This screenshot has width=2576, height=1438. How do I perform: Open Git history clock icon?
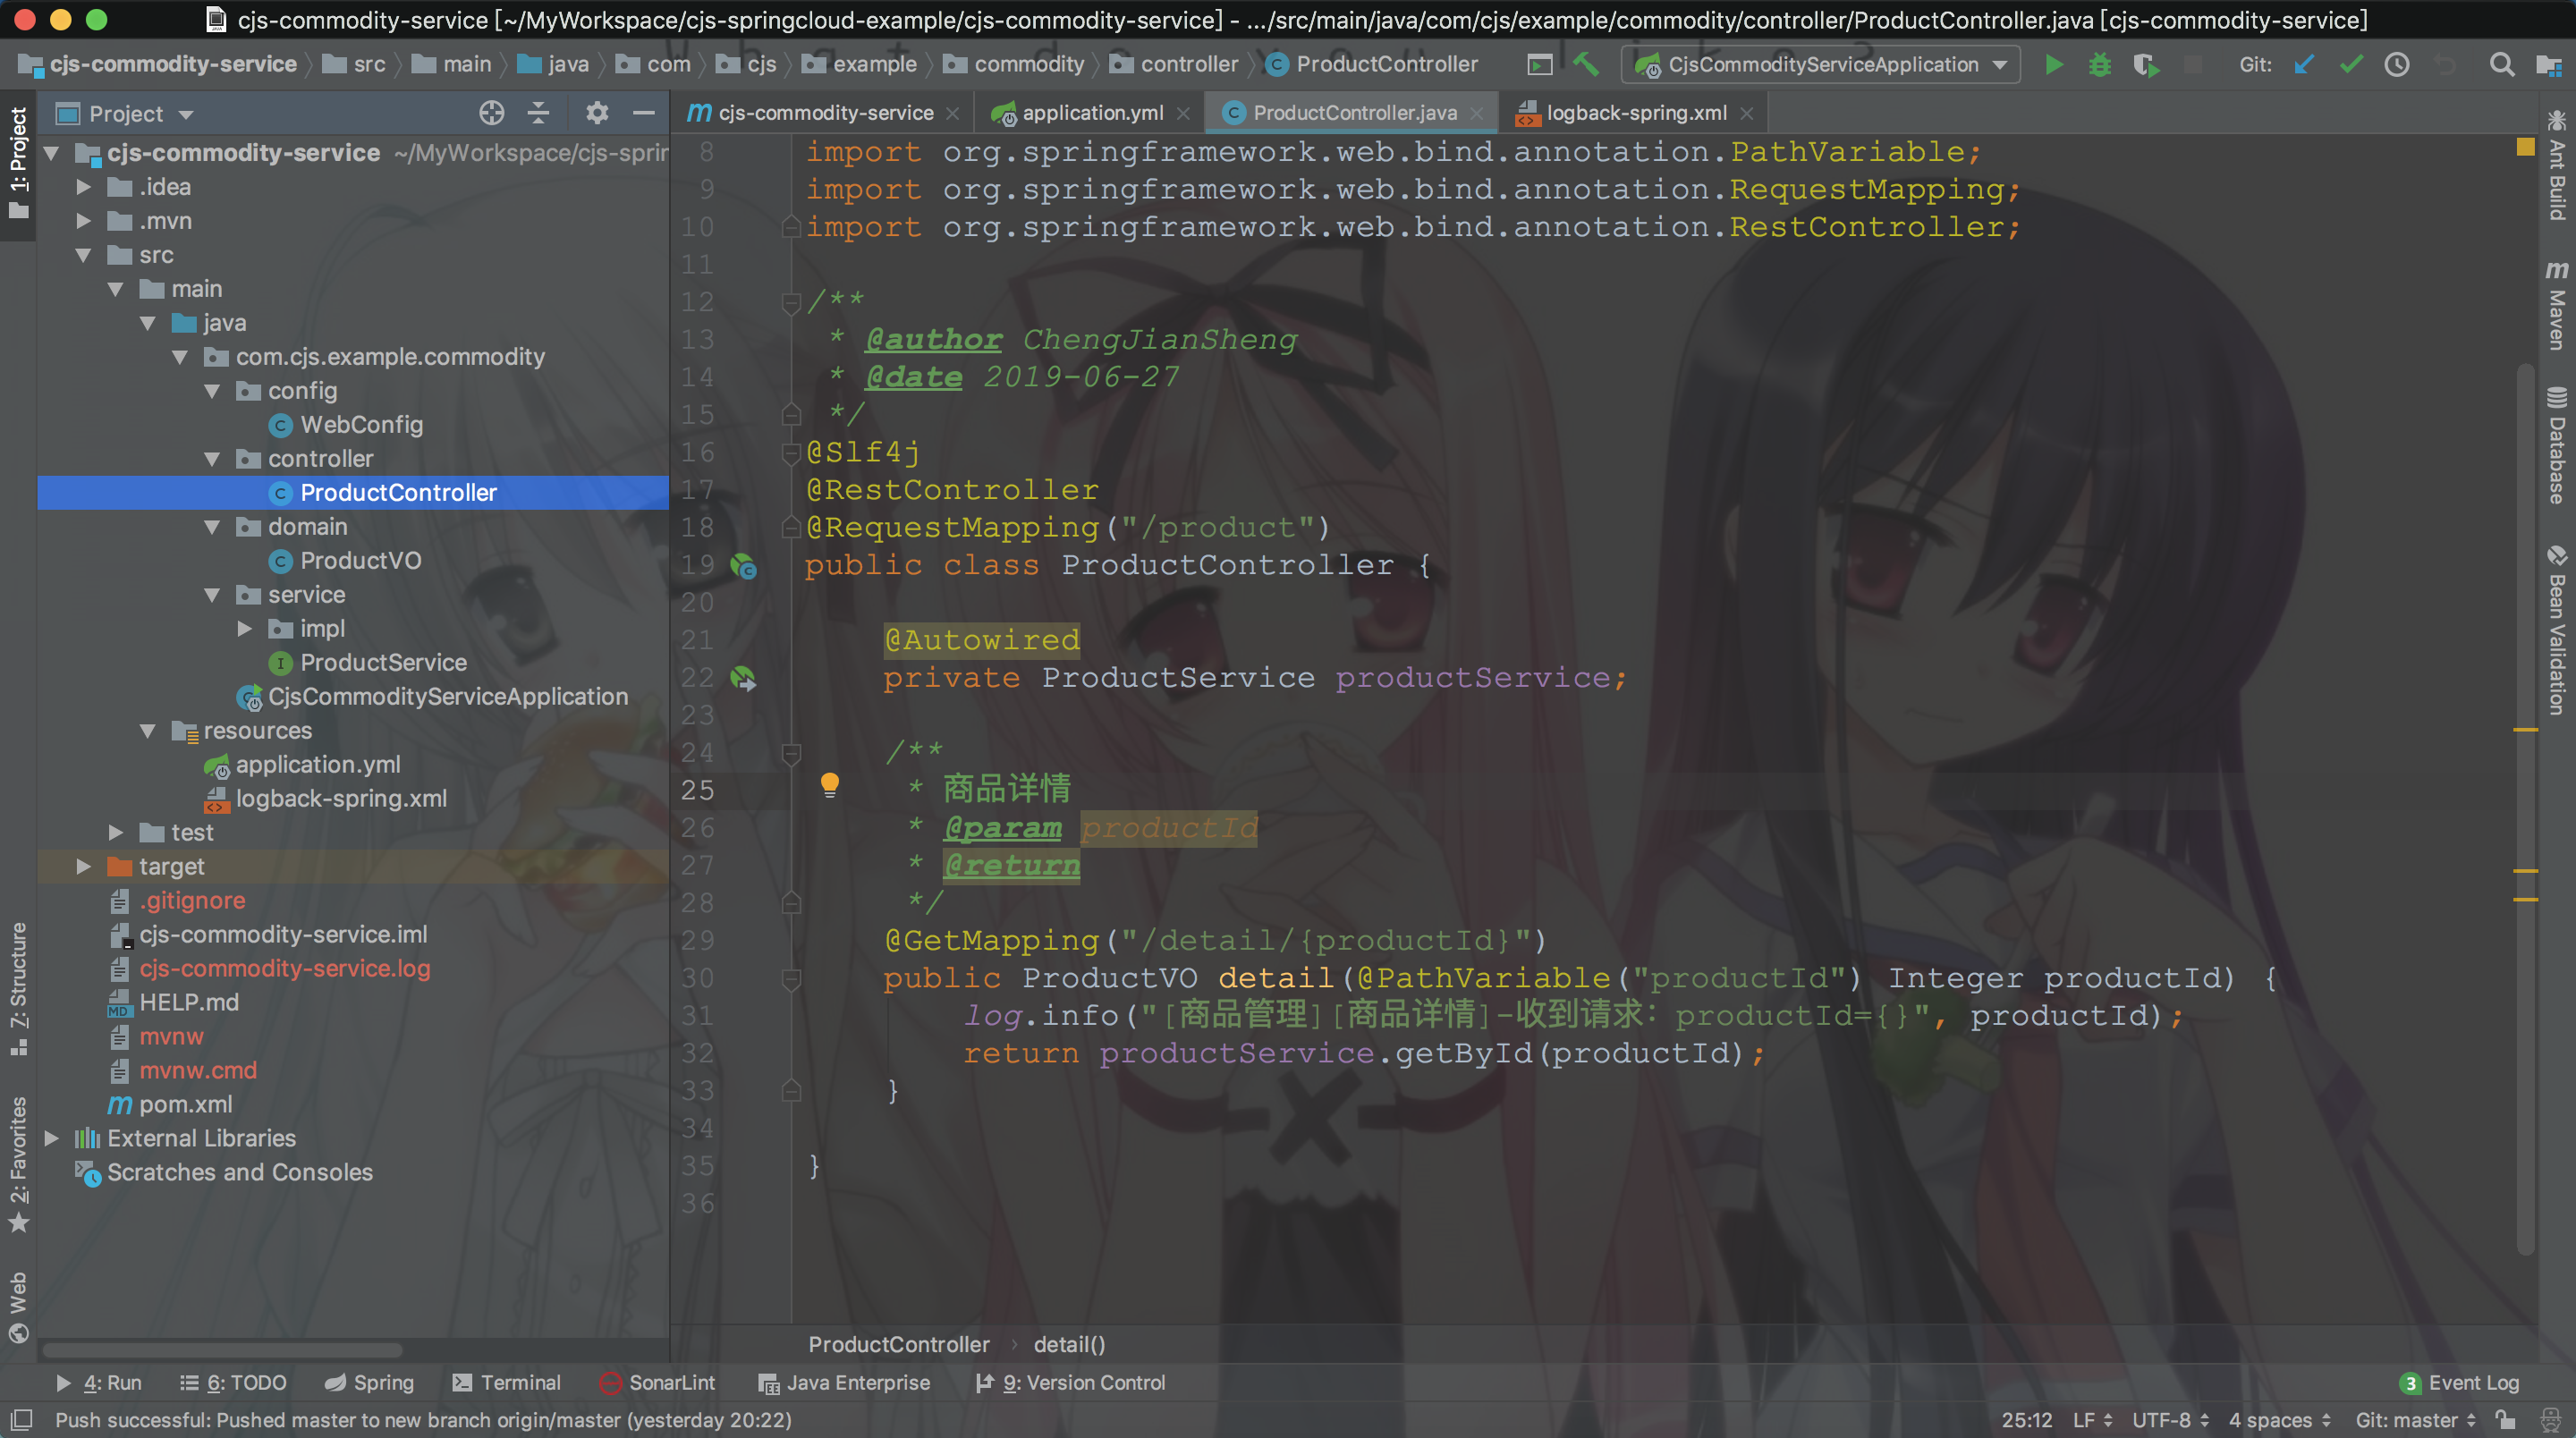coord(2397,65)
